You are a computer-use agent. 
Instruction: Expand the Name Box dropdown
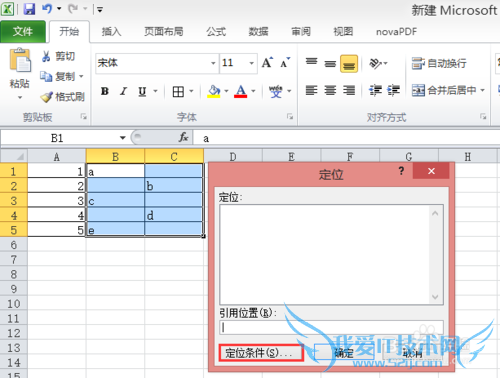[123, 138]
